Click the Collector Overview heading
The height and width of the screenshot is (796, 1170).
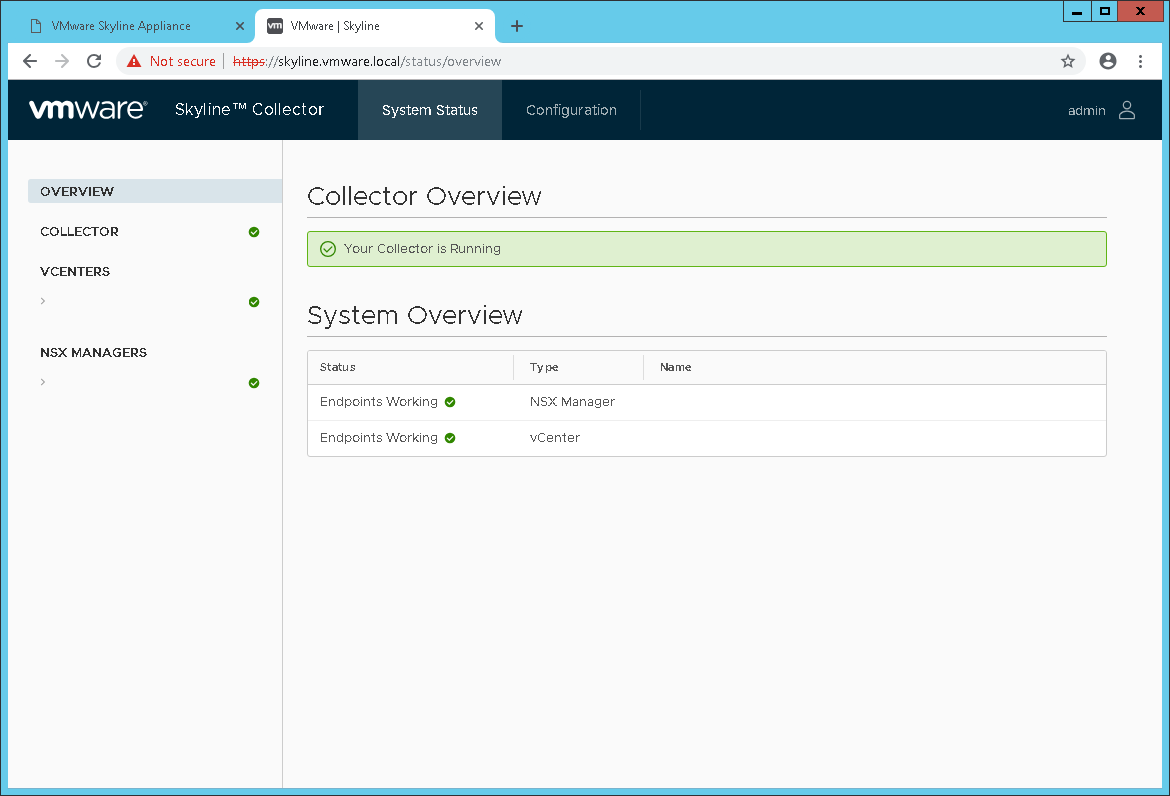[x=424, y=196]
